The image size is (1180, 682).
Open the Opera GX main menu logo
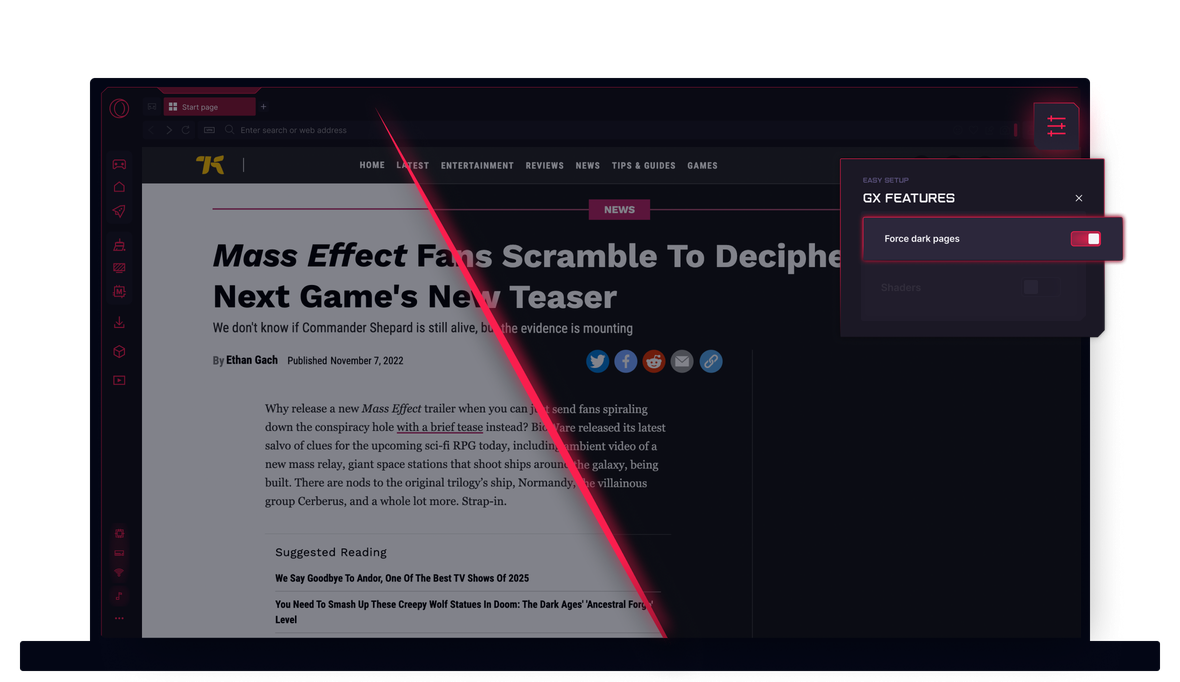pyautogui.click(x=119, y=108)
